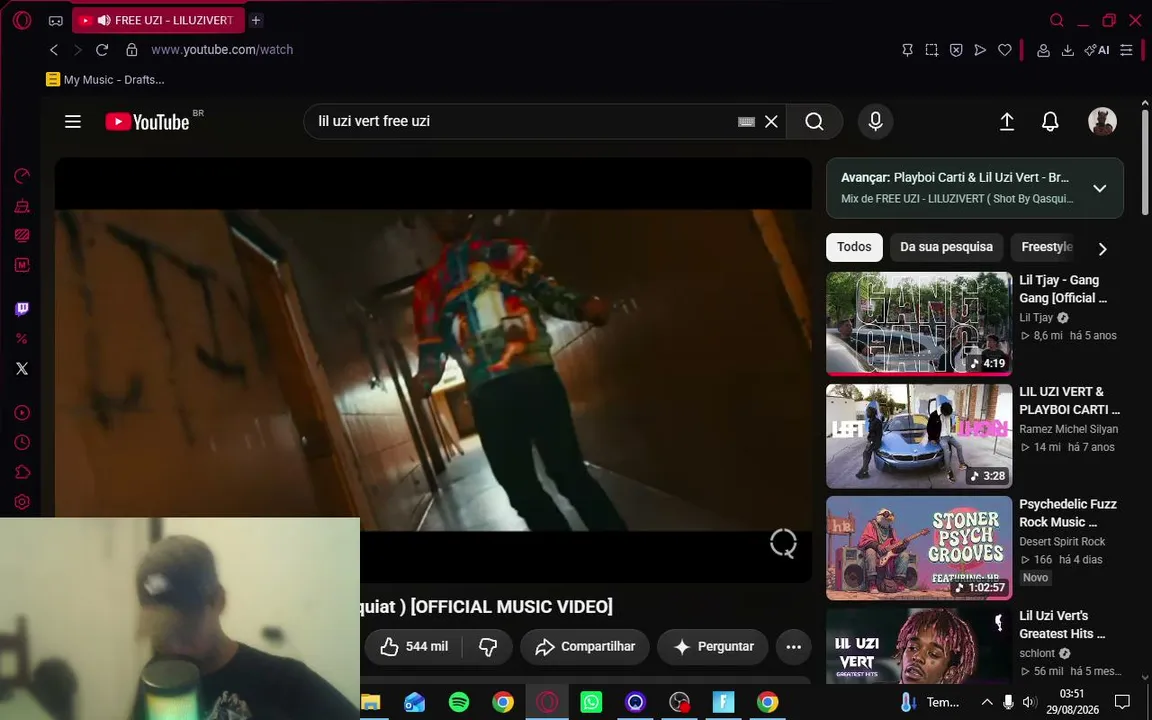
Task: Open the browser downloads panel
Action: click(x=1068, y=50)
